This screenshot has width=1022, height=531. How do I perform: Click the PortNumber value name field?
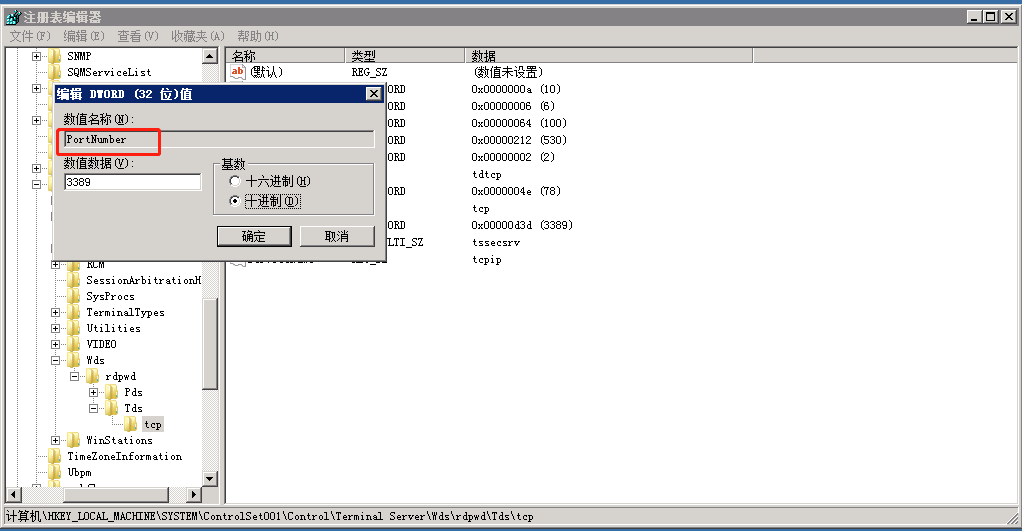[219, 139]
